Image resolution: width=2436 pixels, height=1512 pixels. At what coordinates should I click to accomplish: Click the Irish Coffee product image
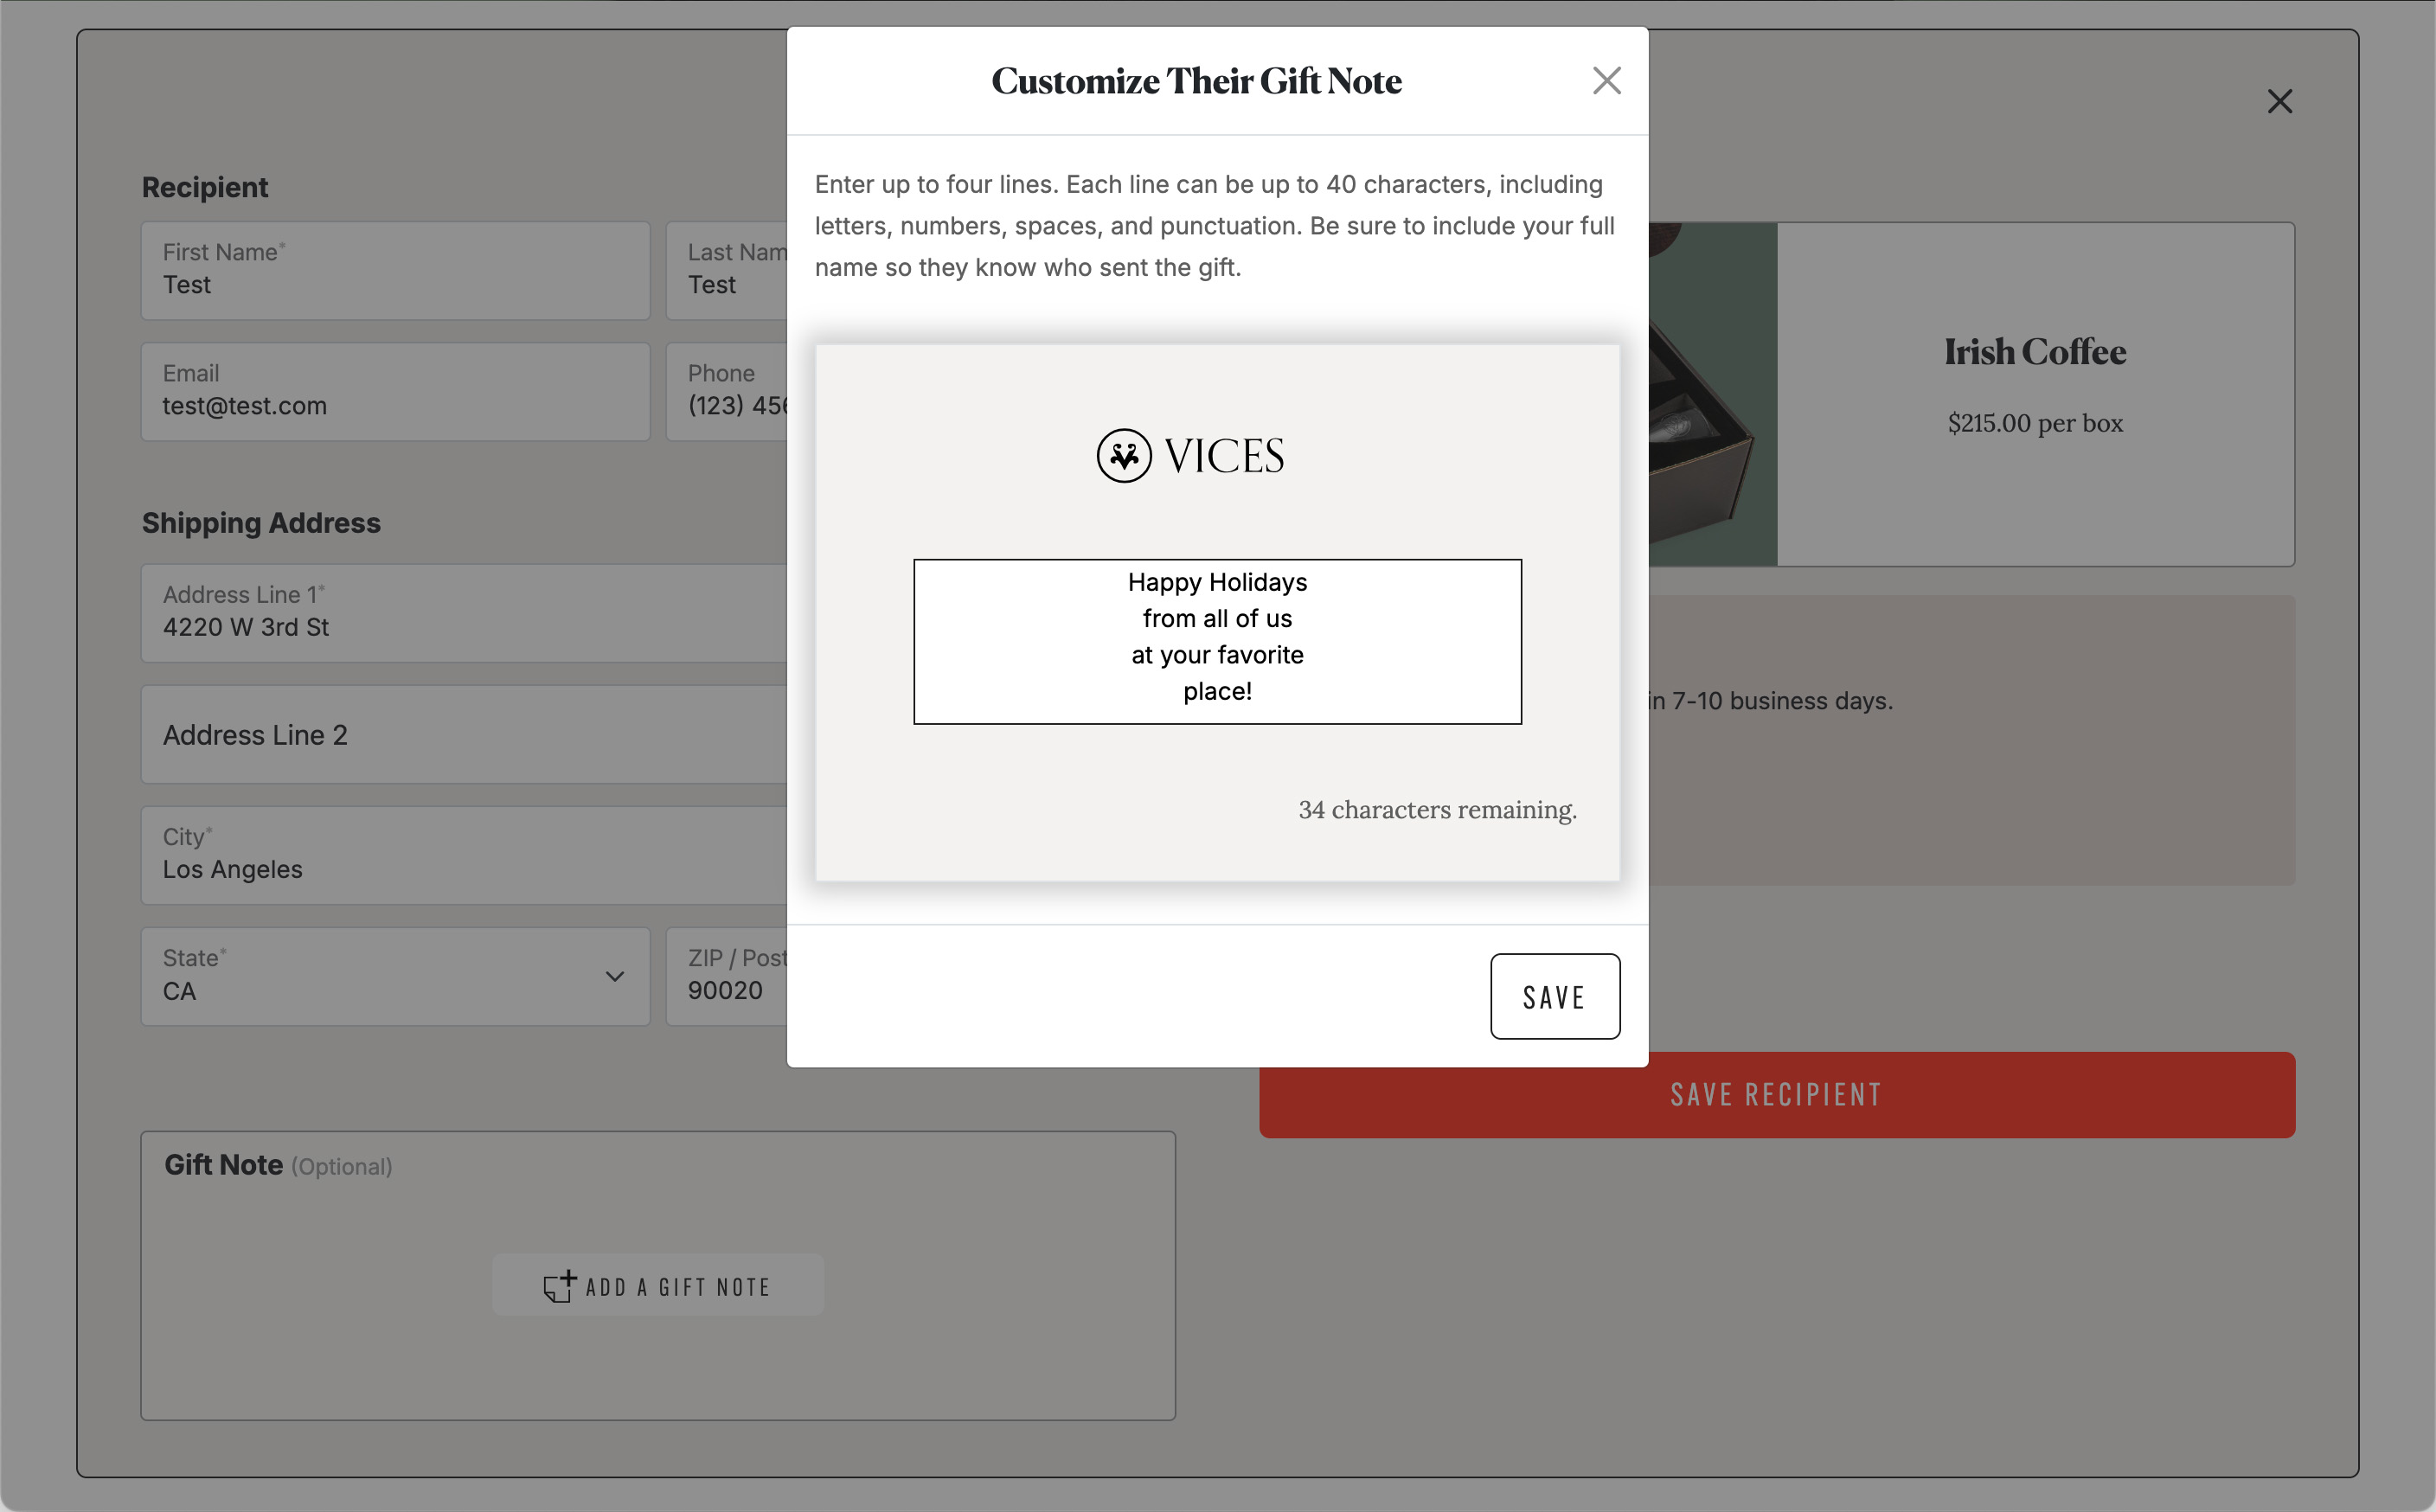click(x=1712, y=394)
